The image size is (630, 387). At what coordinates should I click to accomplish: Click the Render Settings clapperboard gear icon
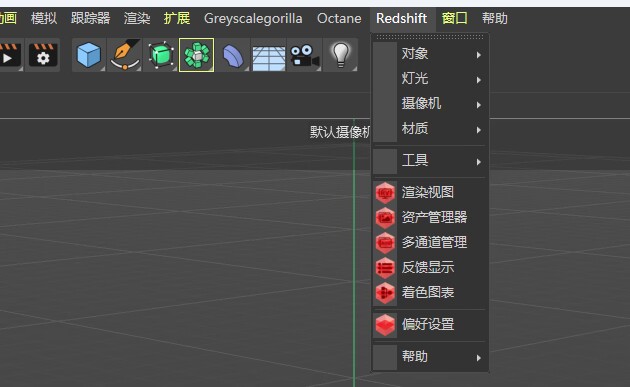pyautogui.click(x=43, y=55)
